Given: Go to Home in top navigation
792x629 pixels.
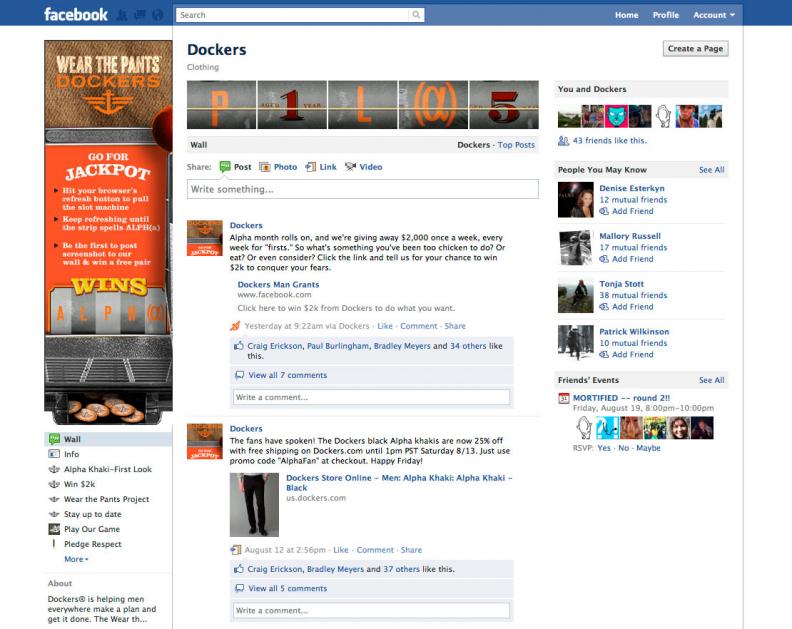Looking at the screenshot, I should [x=626, y=15].
